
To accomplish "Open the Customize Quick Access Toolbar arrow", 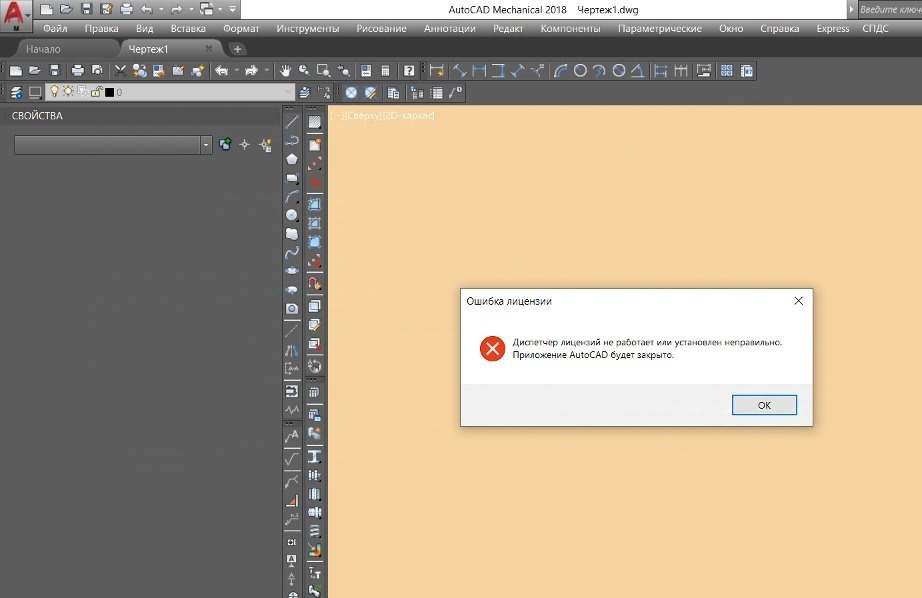I will point(233,9).
